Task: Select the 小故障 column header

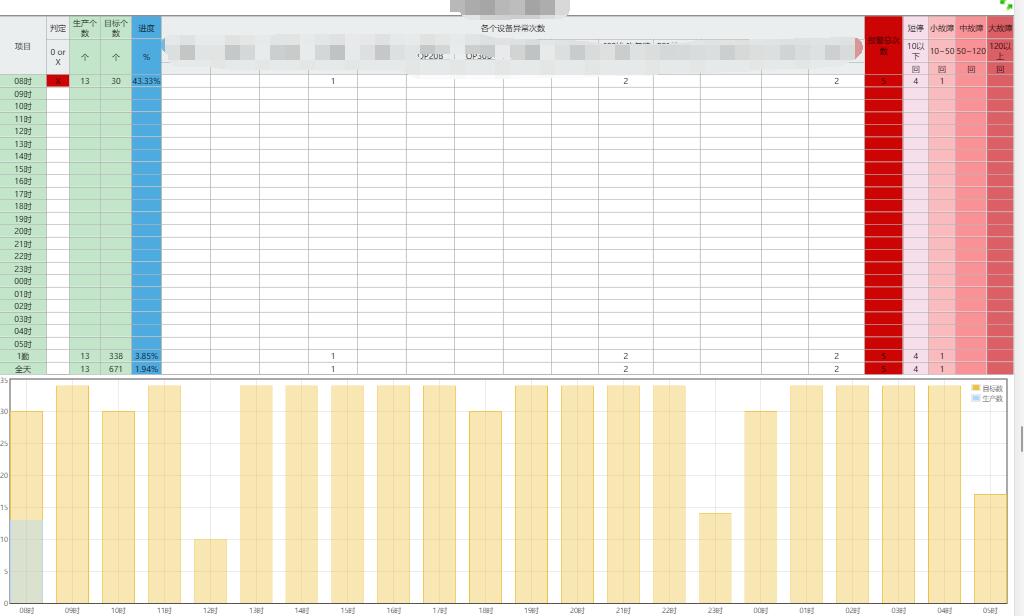Action: (942, 29)
